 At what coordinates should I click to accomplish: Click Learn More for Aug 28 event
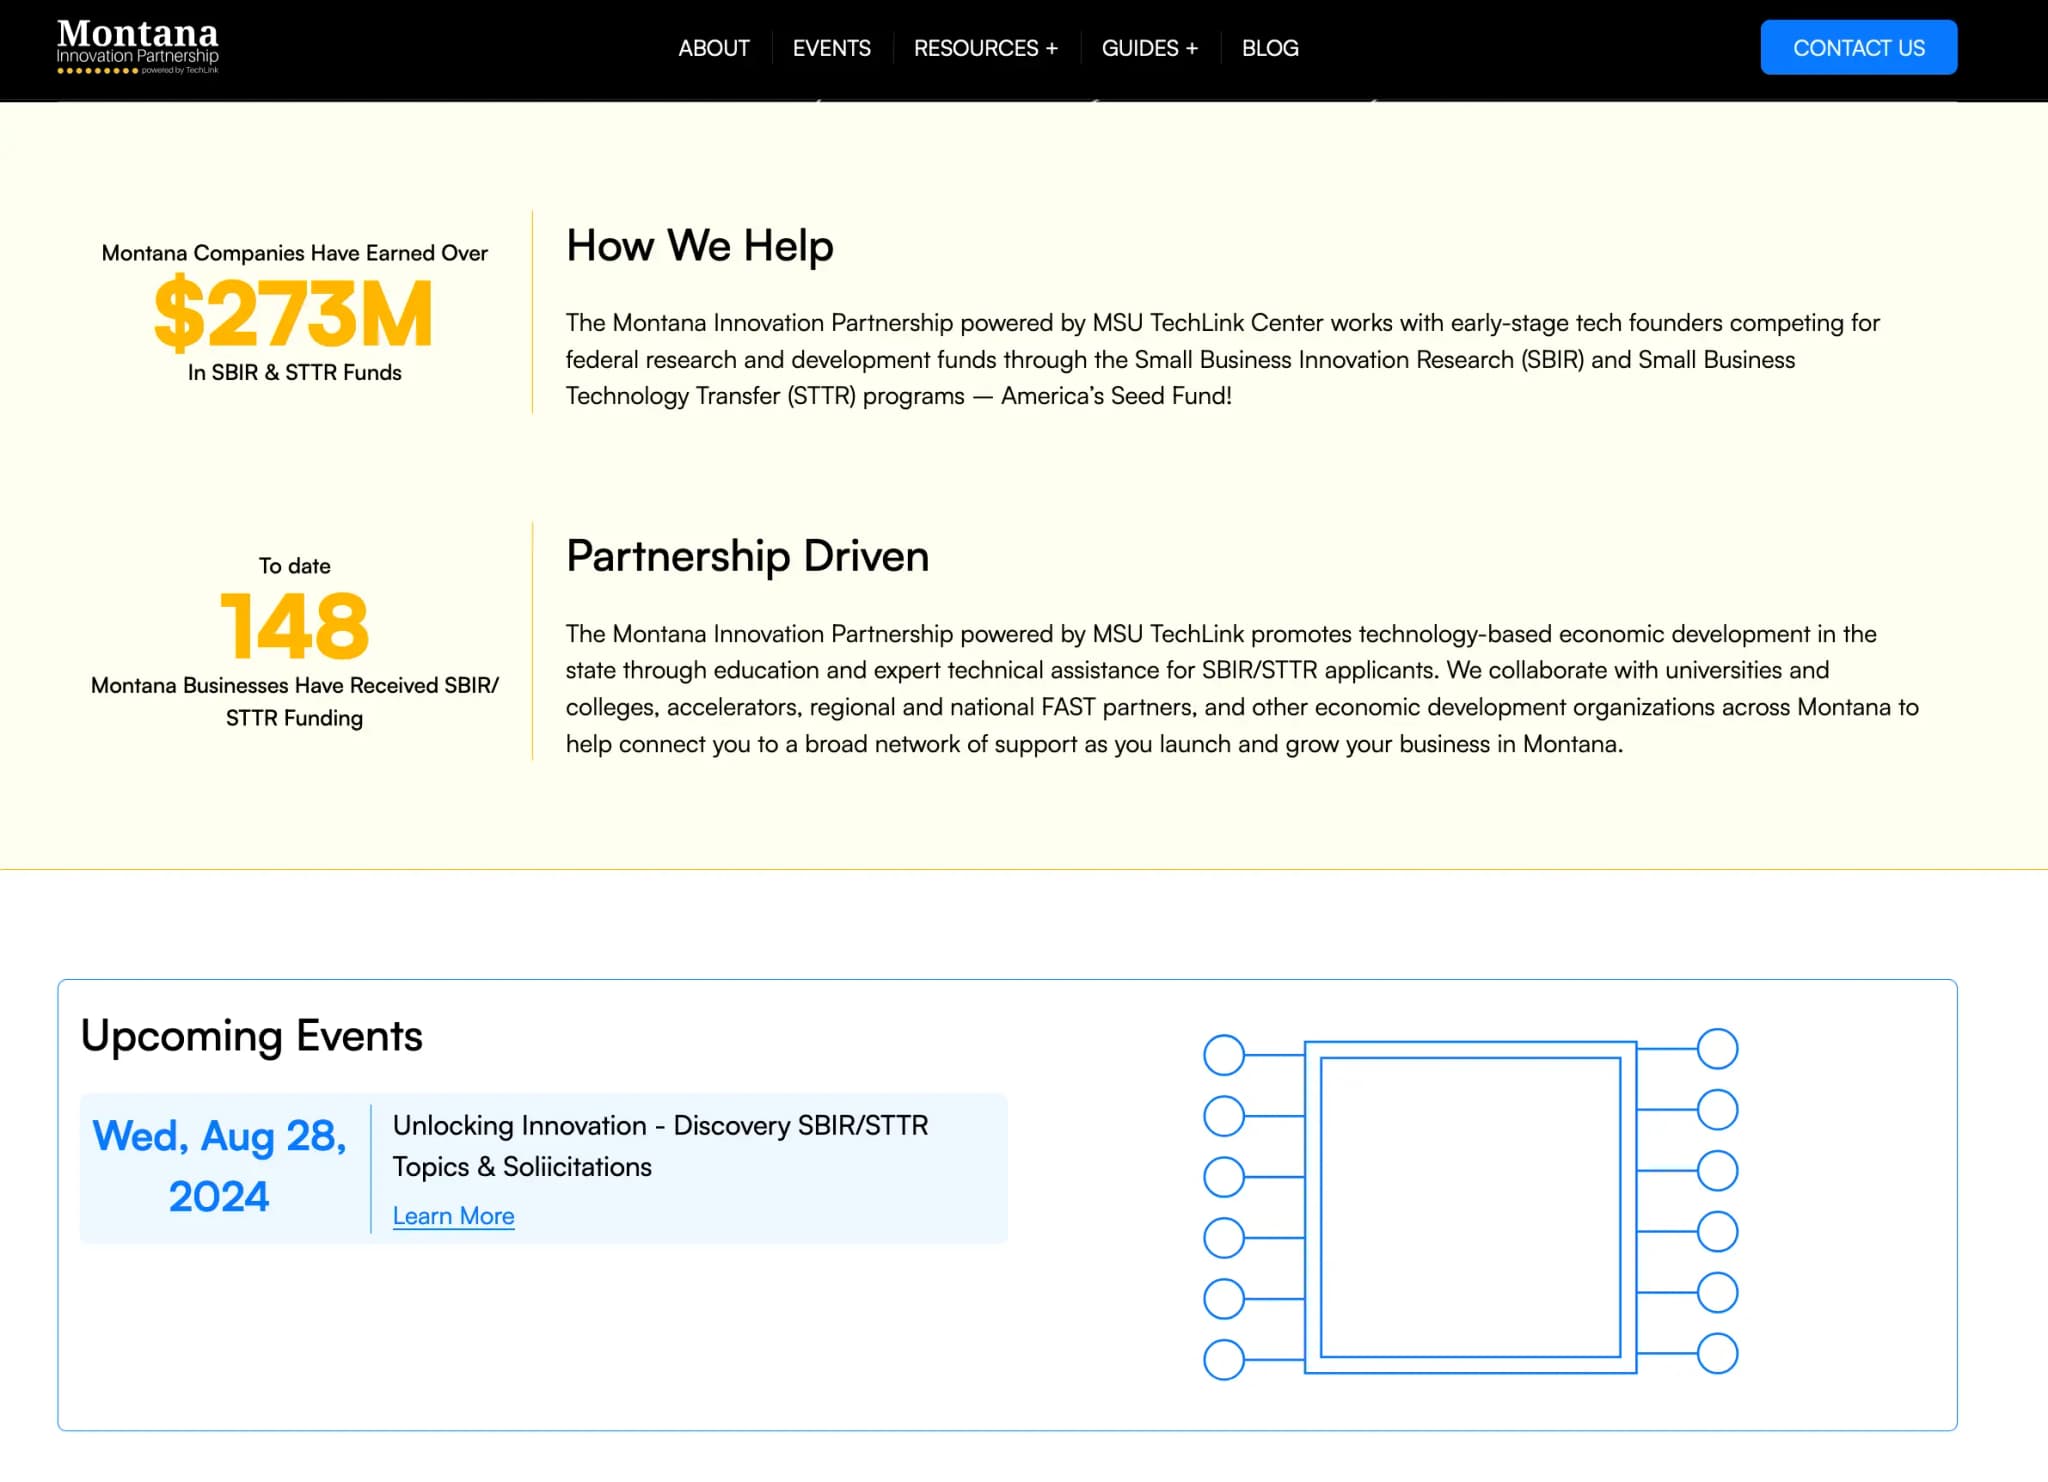click(x=453, y=1215)
